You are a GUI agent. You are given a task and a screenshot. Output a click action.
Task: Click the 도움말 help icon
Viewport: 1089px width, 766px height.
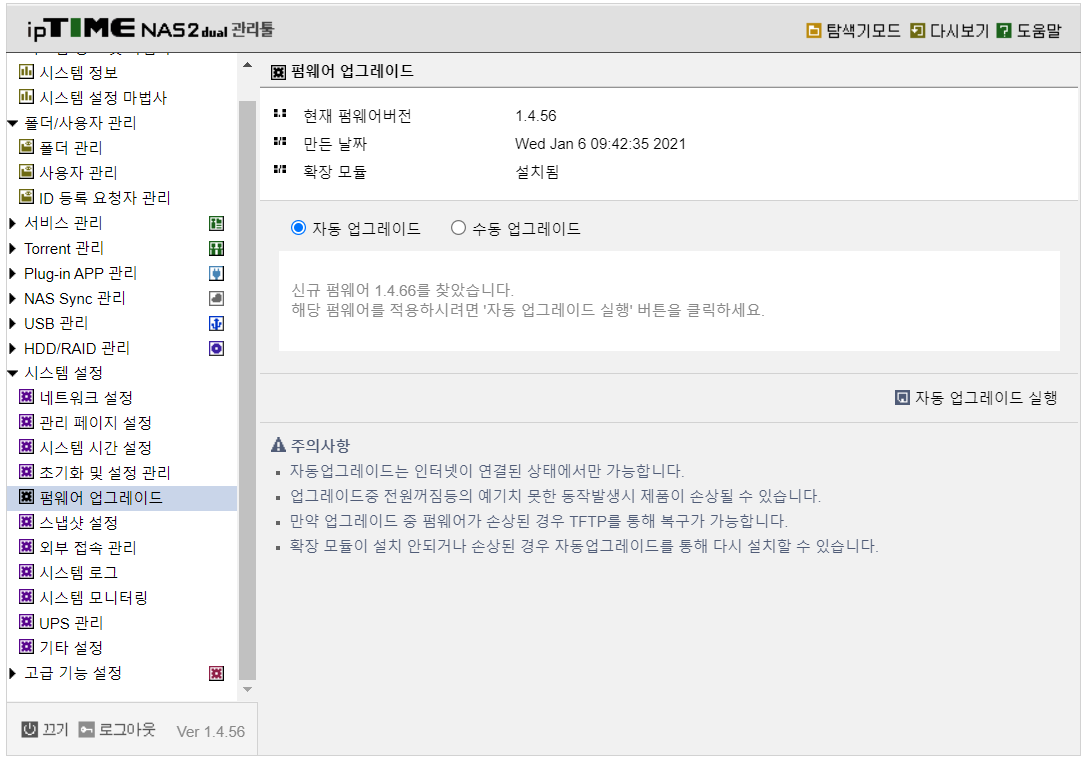click(1004, 31)
